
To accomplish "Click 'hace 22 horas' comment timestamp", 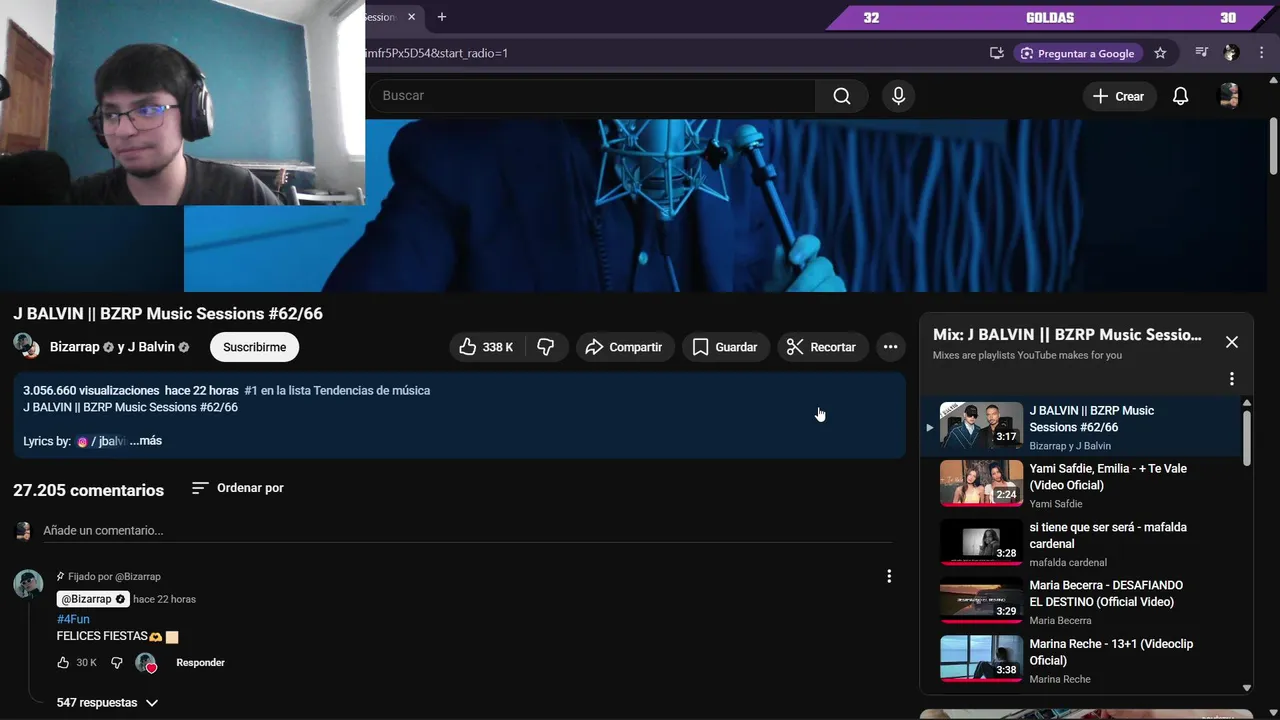I will point(164,599).
